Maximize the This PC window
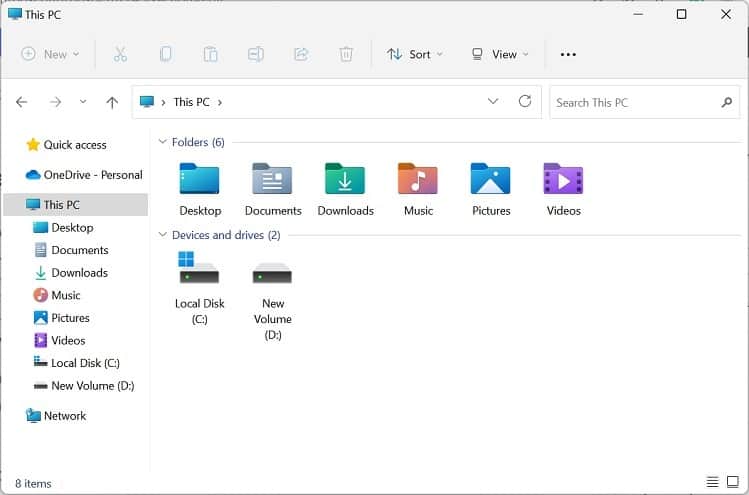Screen dimensions: 749x495 (x=682, y=14)
